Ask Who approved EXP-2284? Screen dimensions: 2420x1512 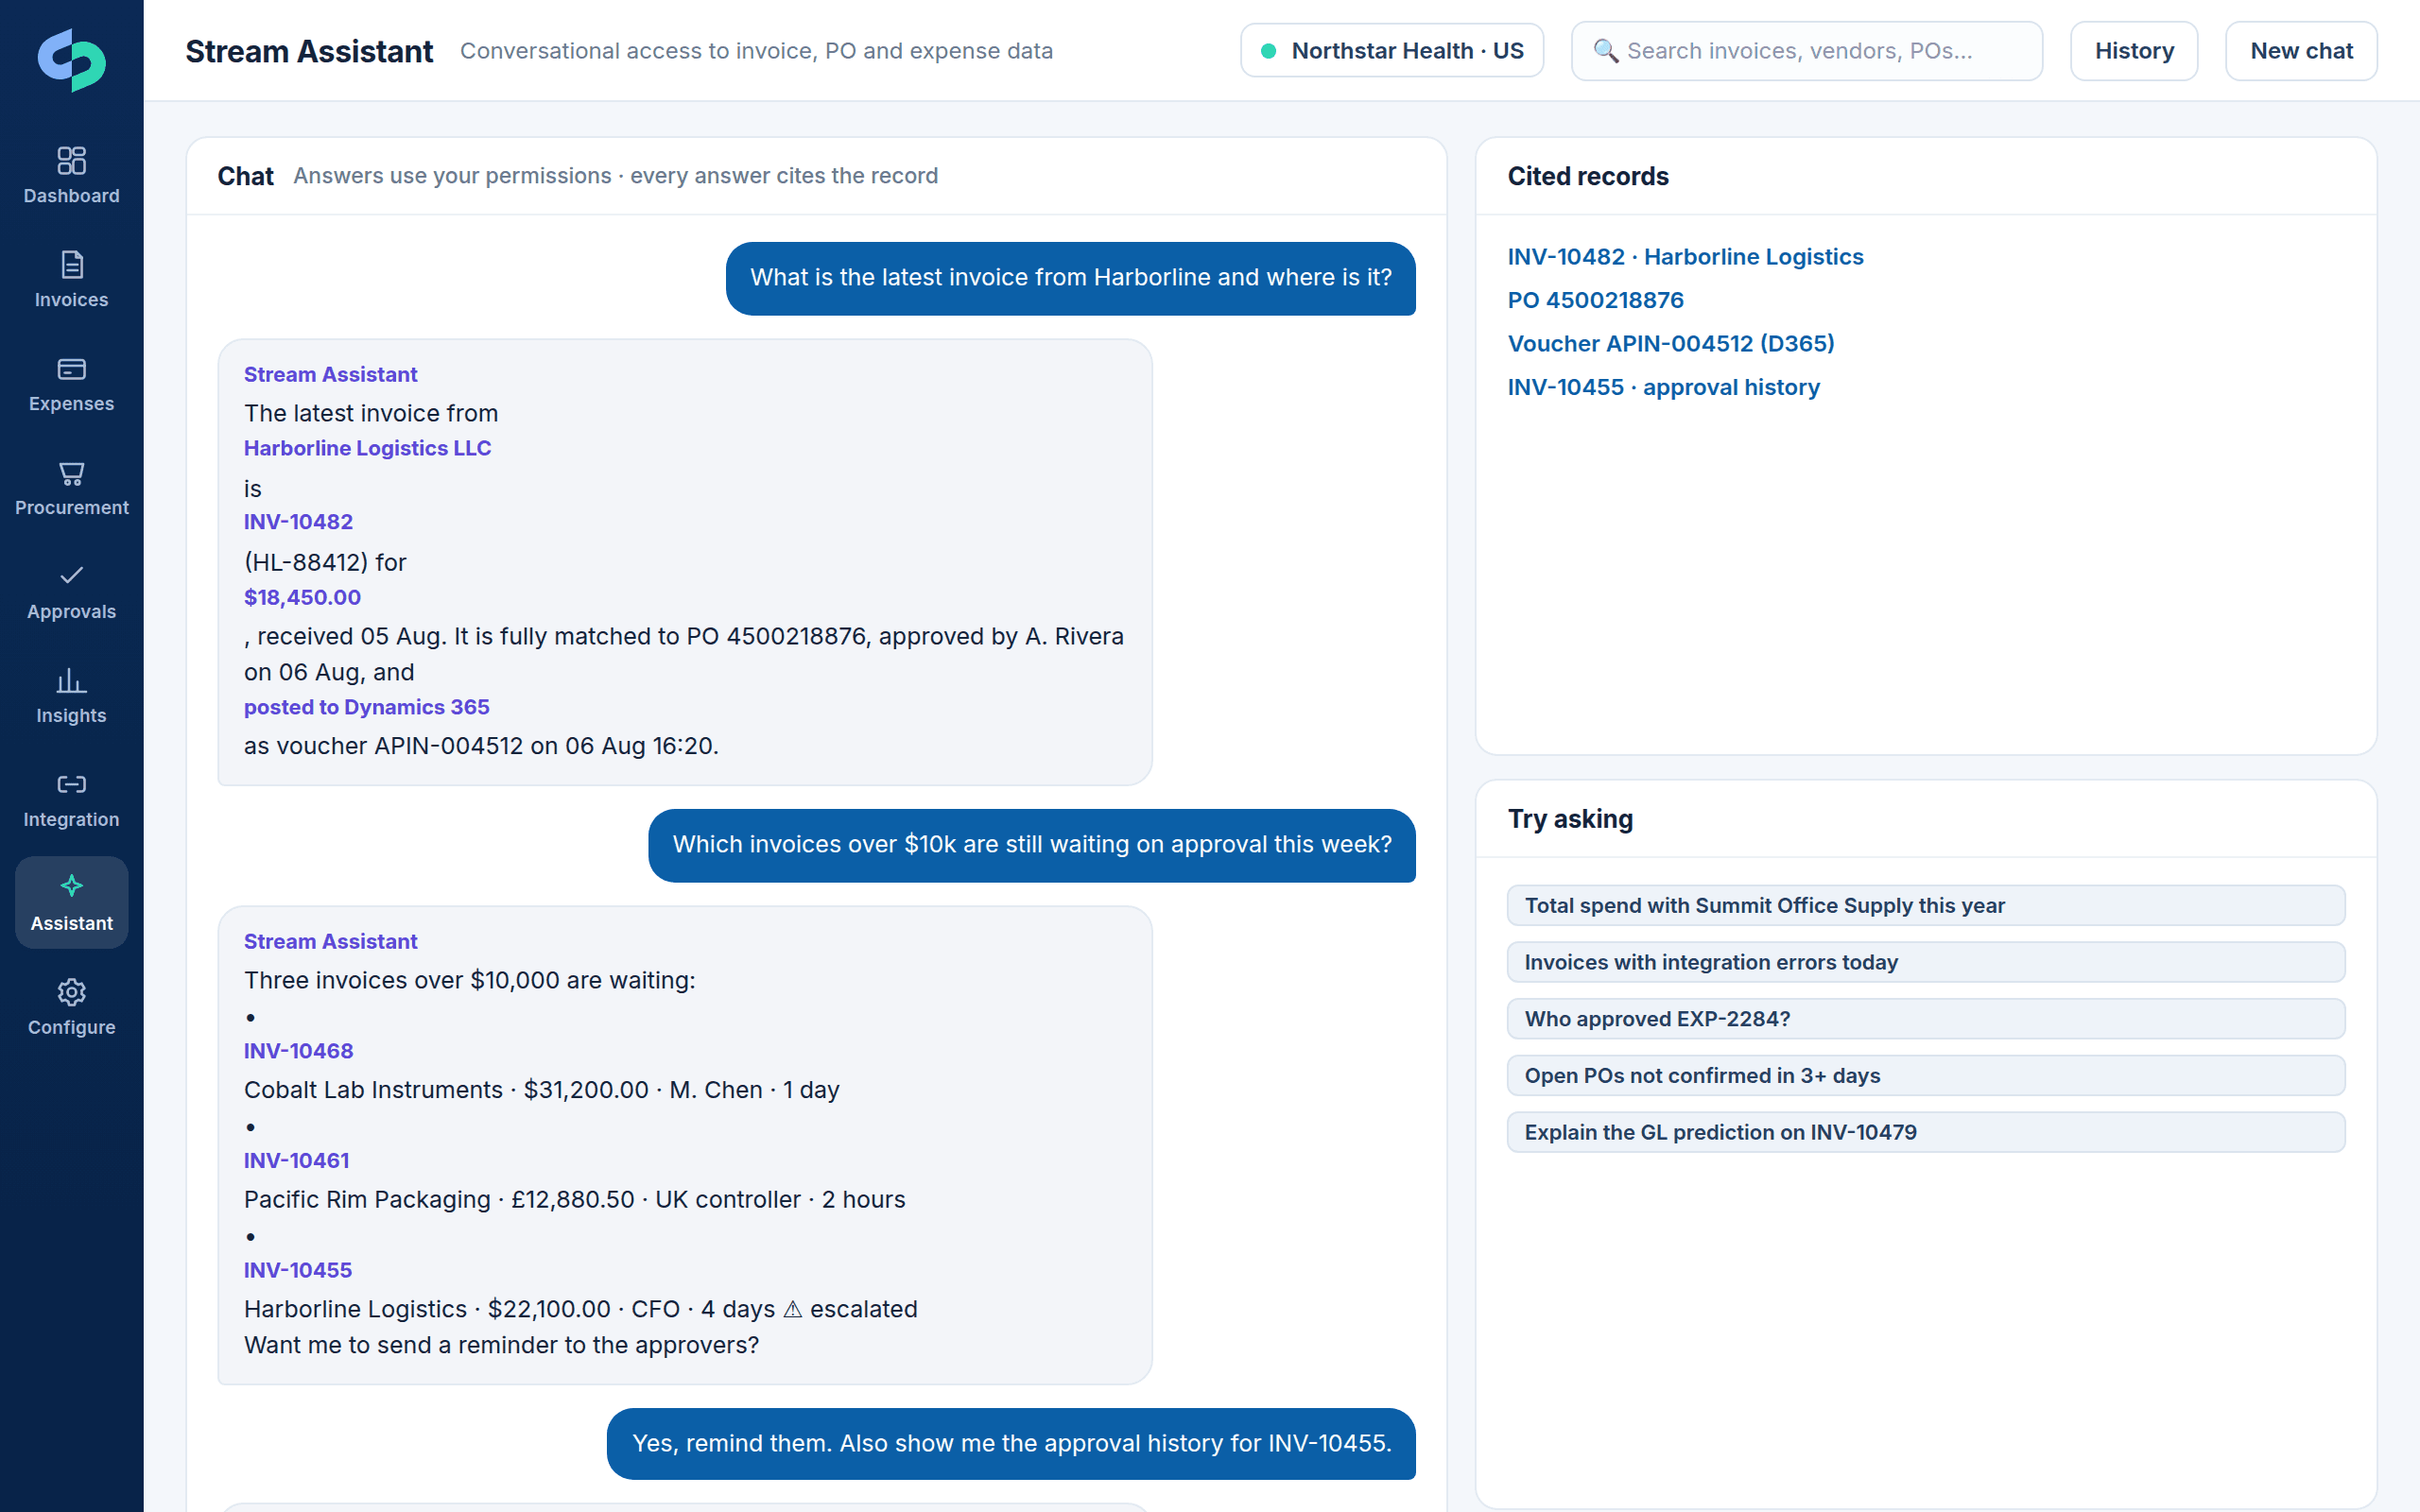pyautogui.click(x=1925, y=1019)
